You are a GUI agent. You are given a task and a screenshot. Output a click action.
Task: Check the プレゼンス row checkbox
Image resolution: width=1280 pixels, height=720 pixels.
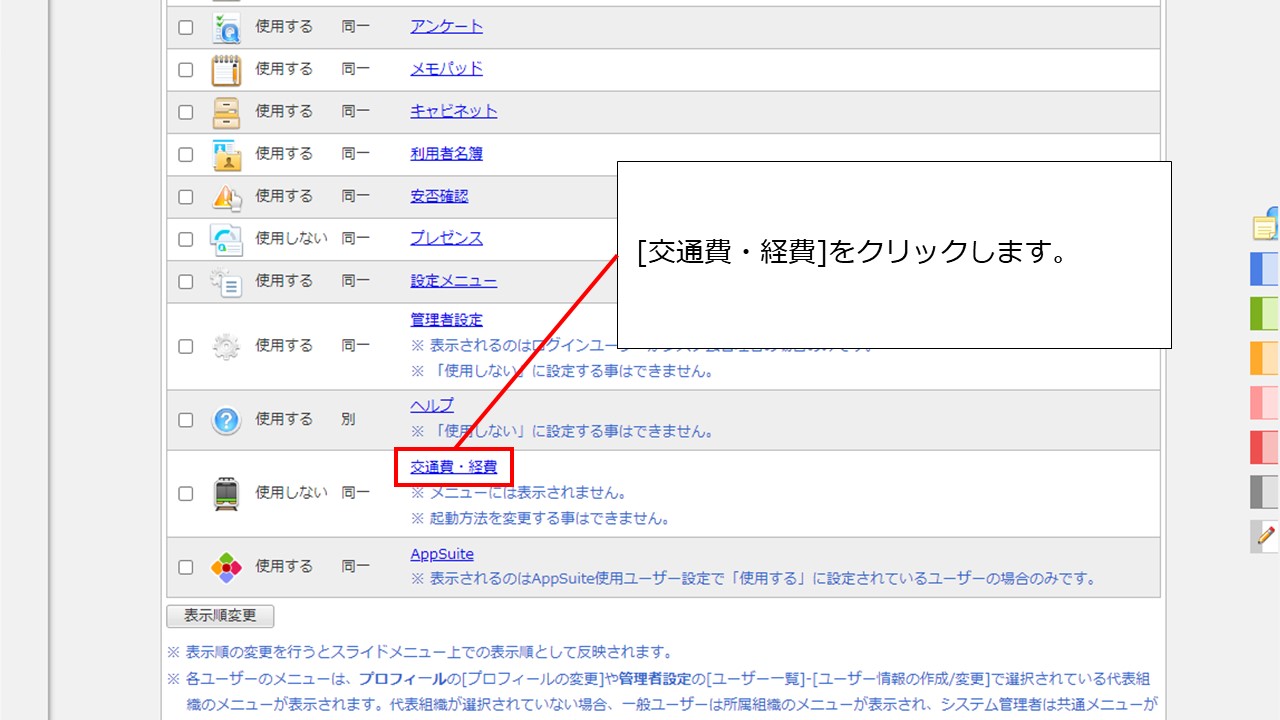(185, 240)
